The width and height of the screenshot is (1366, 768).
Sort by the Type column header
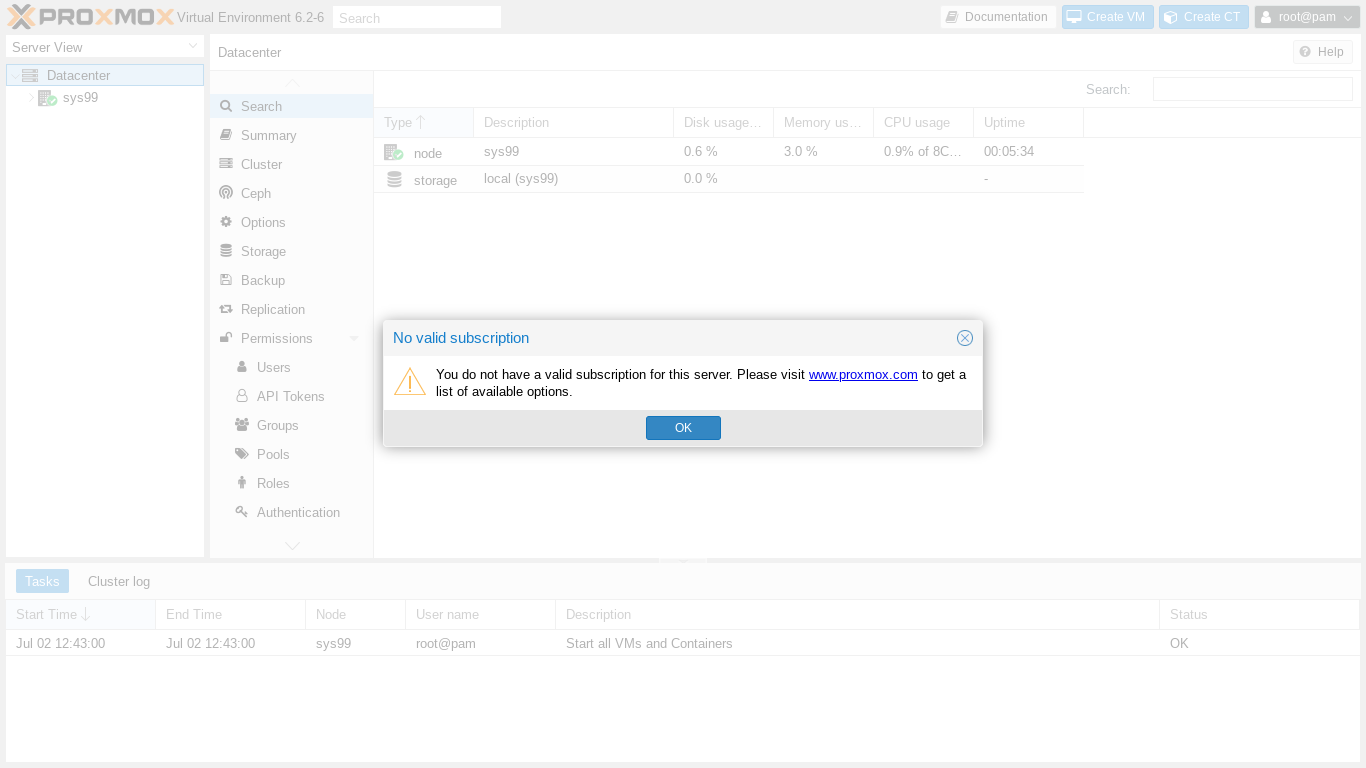[399, 123]
